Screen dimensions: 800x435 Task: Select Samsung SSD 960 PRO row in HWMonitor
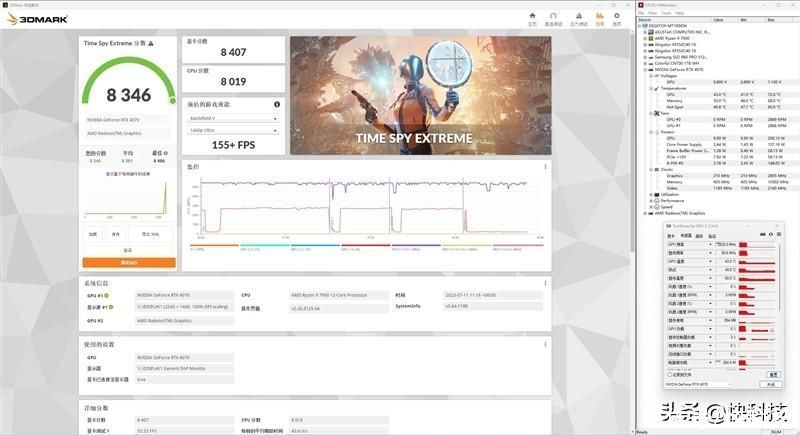click(682, 57)
